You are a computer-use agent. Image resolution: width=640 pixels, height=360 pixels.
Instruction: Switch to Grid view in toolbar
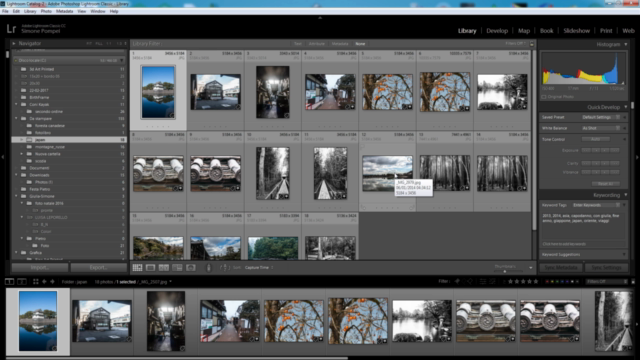click(x=138, y=268)
